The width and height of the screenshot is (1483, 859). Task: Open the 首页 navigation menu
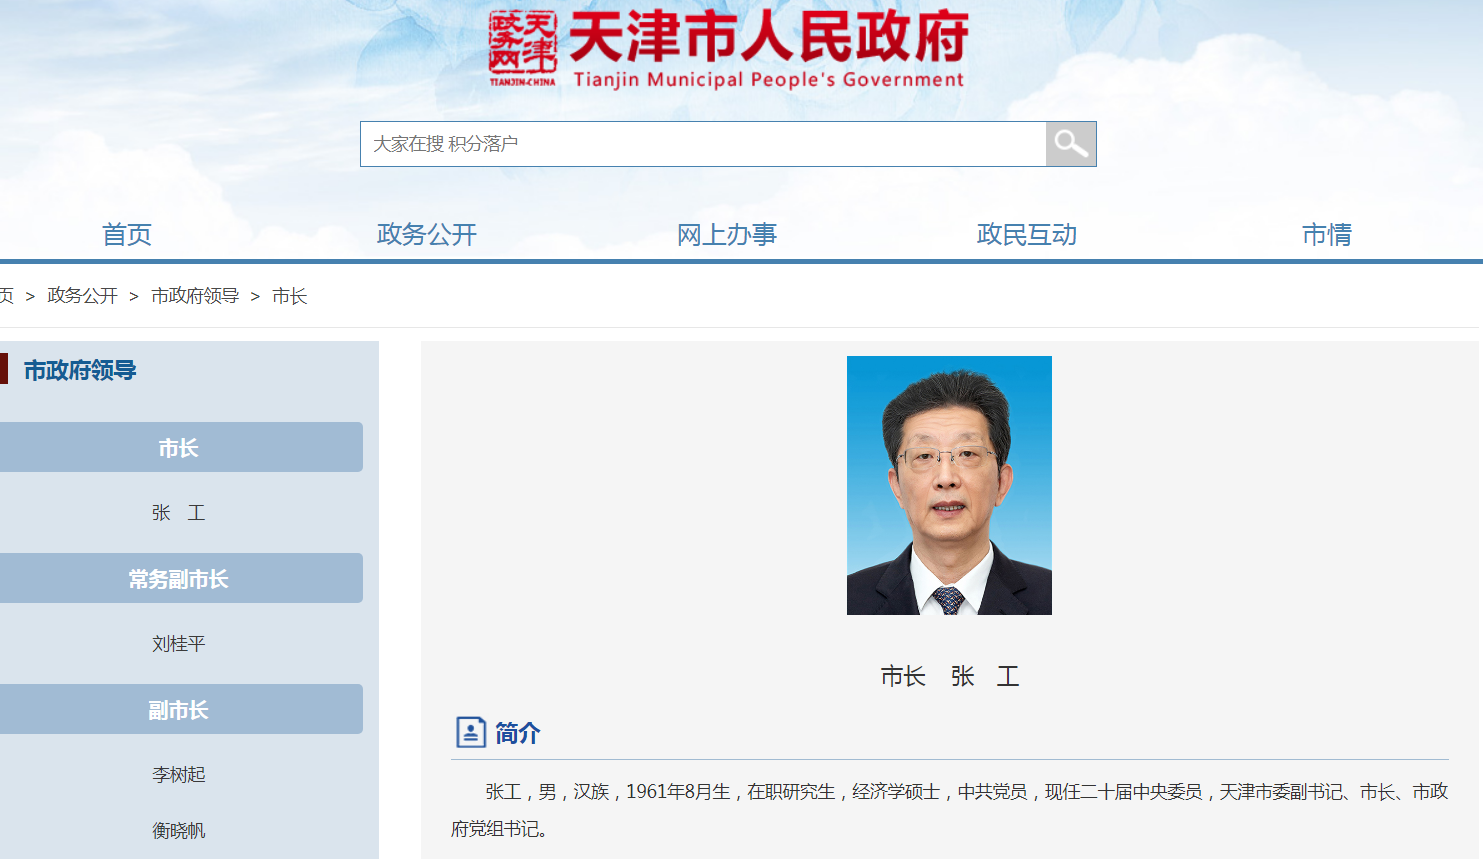click(x=125, y=234)
